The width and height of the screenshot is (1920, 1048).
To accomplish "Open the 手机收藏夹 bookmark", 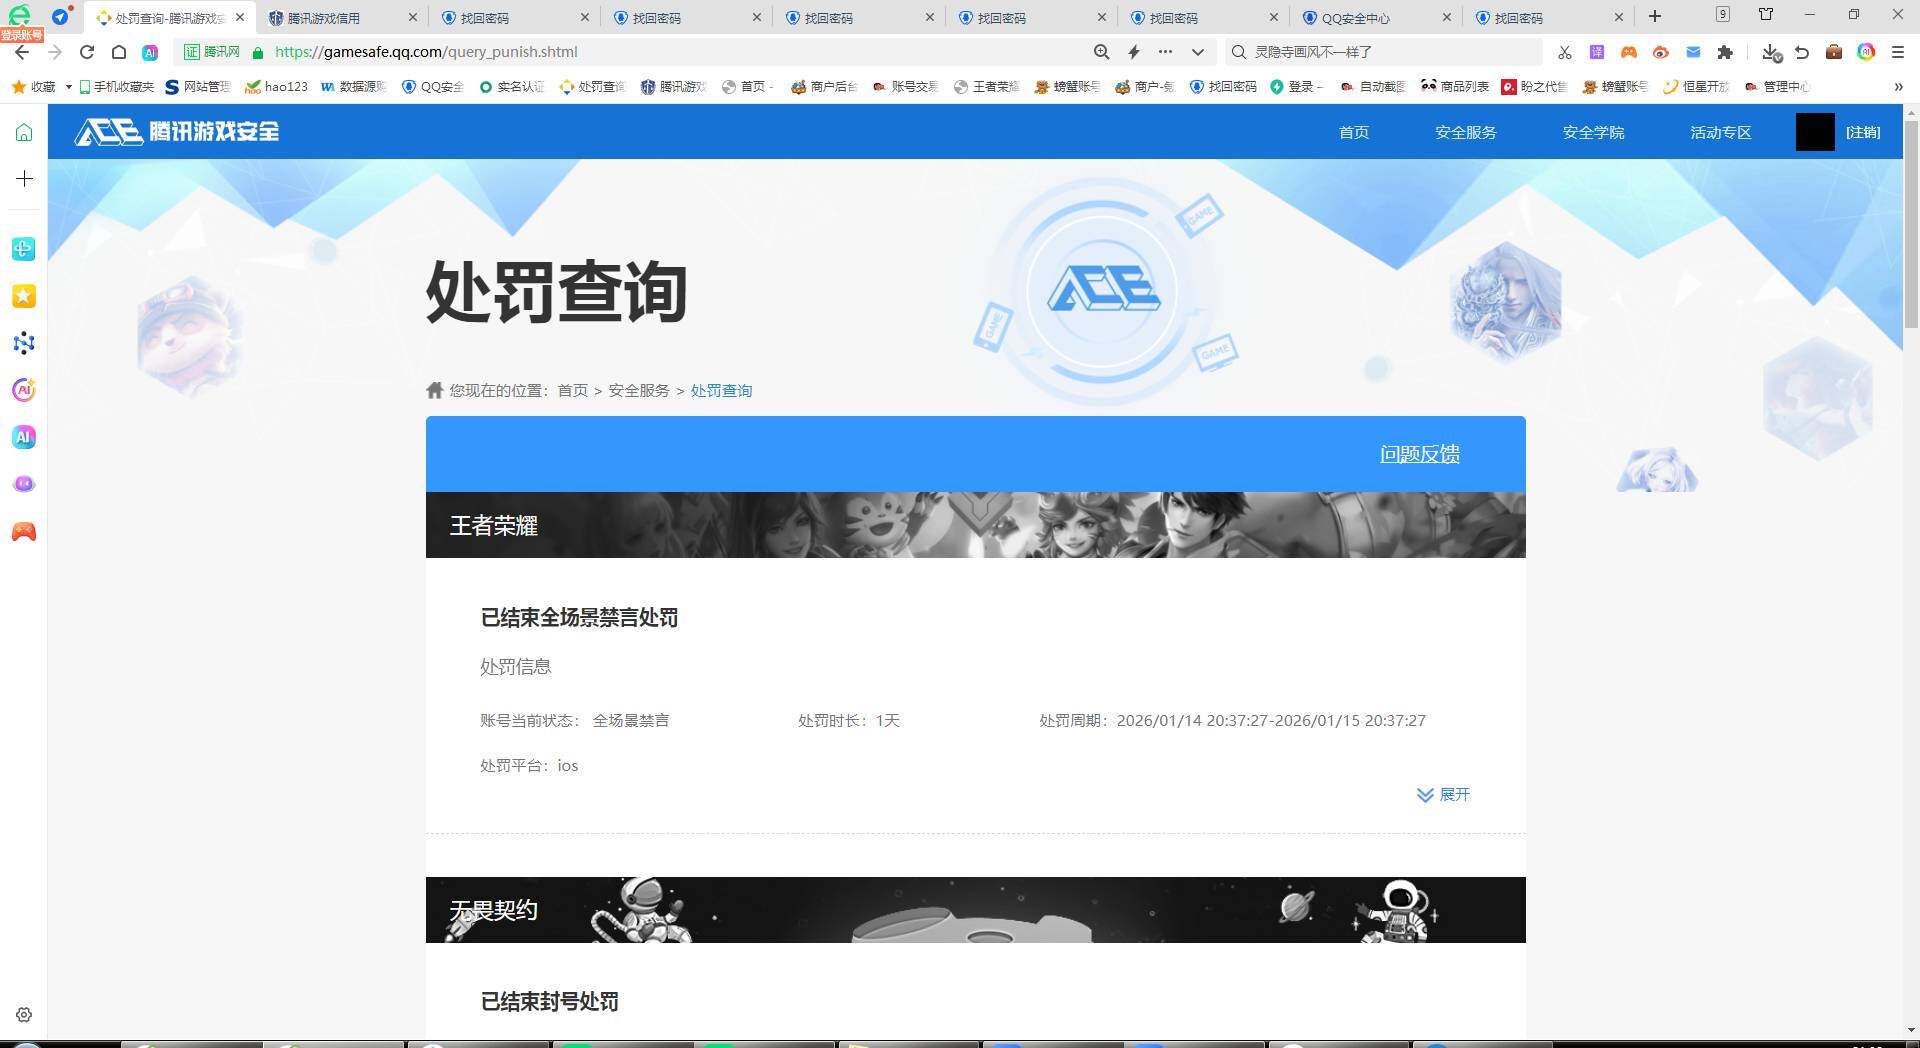I will point(117,87).
